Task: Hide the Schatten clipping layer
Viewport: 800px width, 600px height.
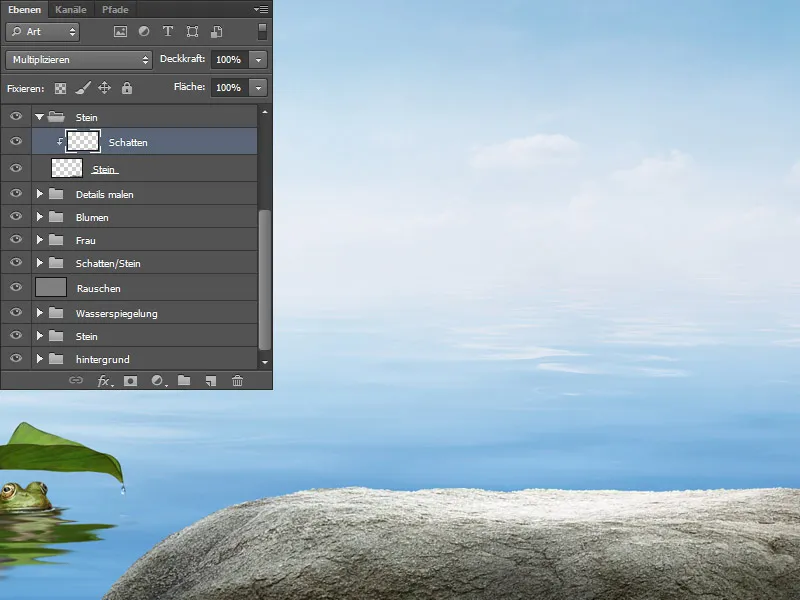Action: [x=16, y=141]
